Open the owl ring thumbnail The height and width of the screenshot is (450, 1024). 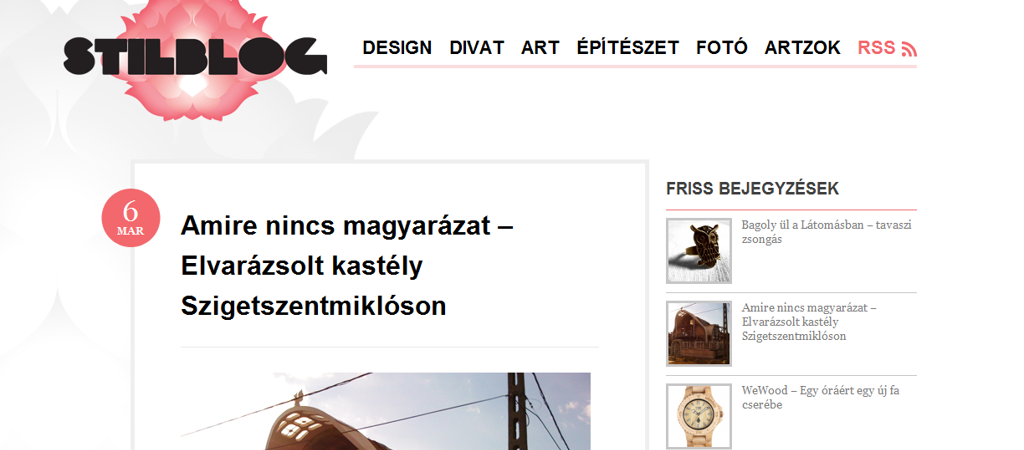pyautogui.click(x=699, y=251)
